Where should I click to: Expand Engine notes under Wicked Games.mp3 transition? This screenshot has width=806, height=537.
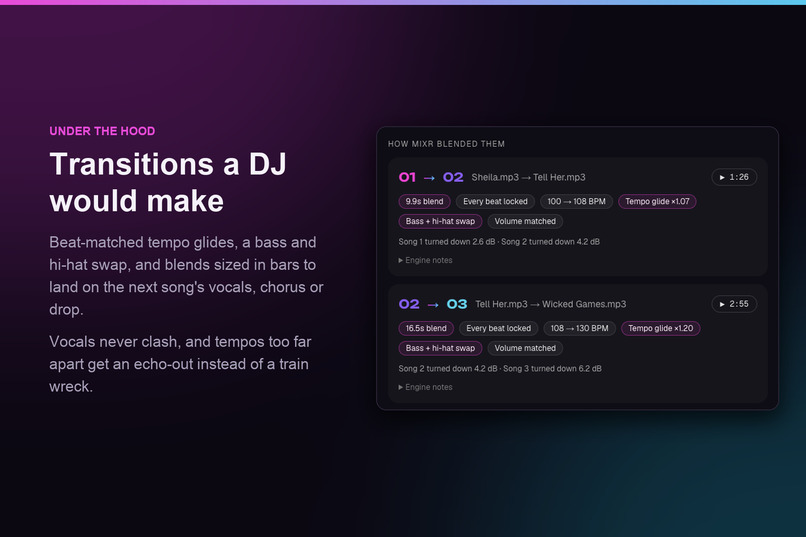click(x=425, y=387)
